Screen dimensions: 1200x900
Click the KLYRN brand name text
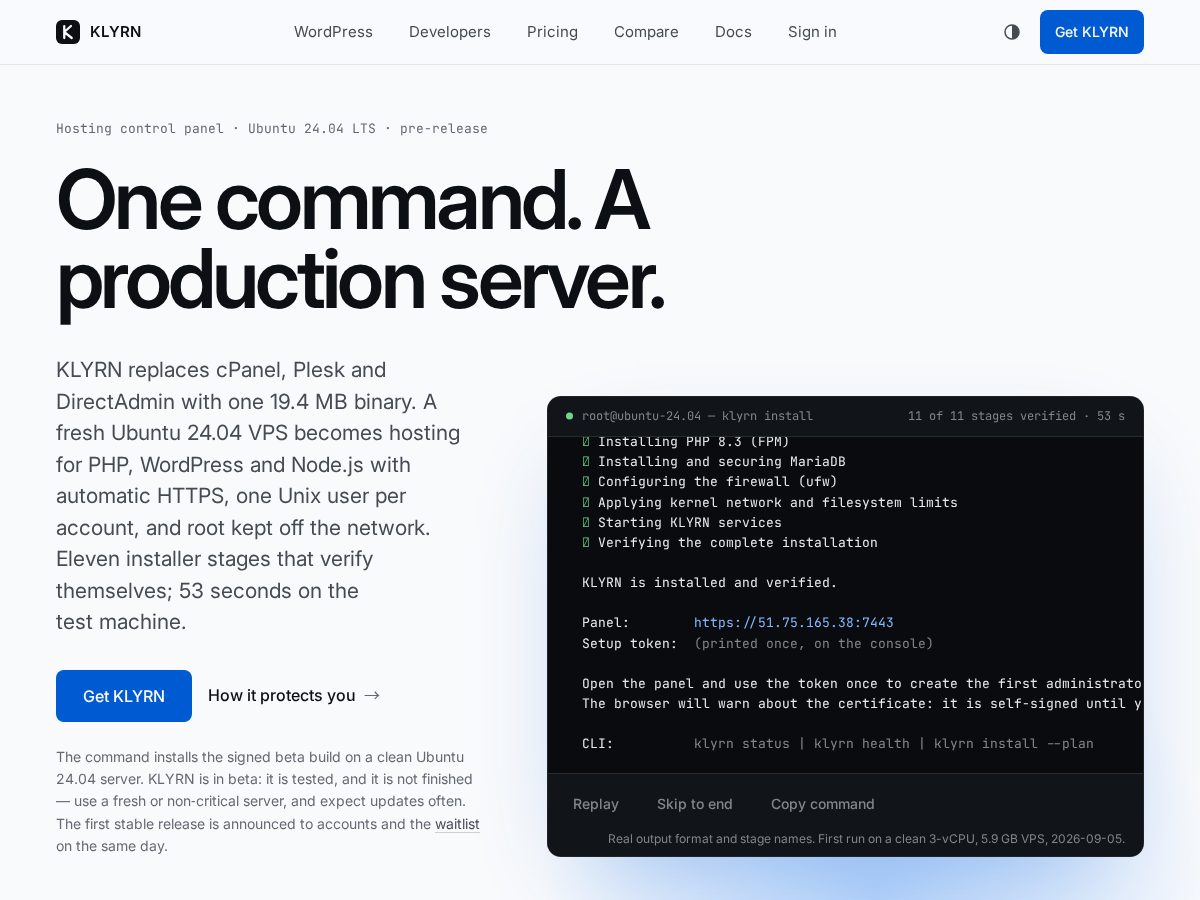point(116,32)
